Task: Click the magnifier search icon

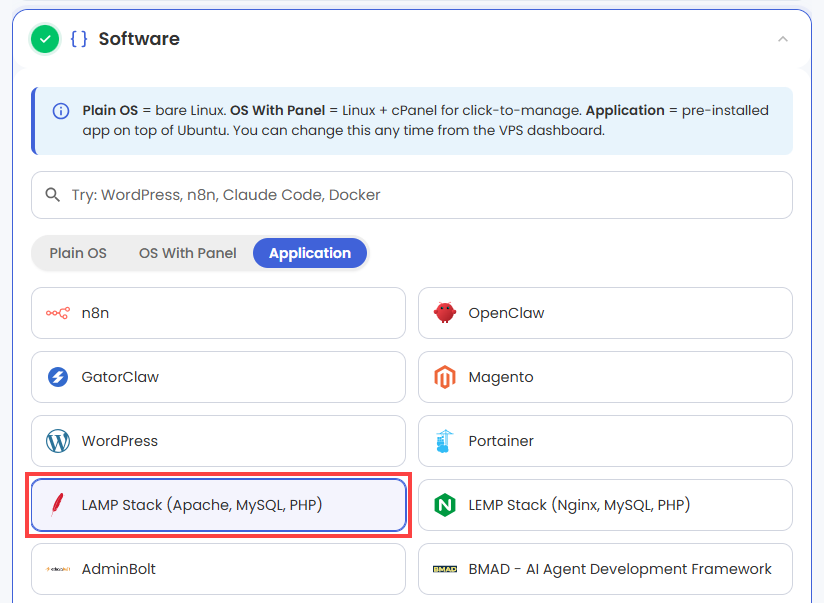Action: pos(53,195)
